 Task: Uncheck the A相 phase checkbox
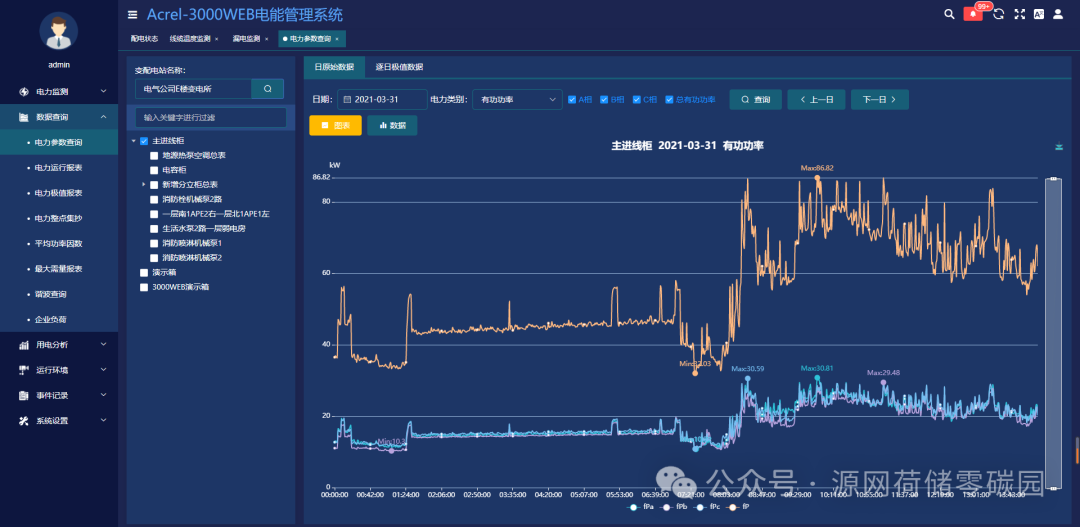[x=572, y=99]
